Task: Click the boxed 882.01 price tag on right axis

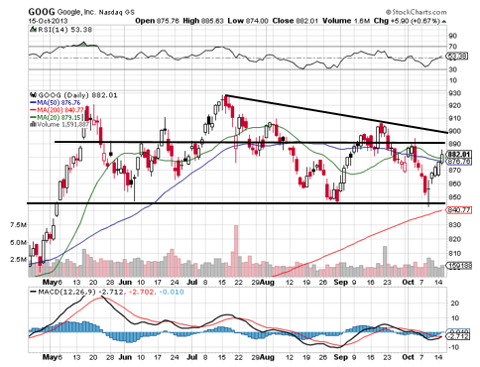Action: (x=459, y=154)
